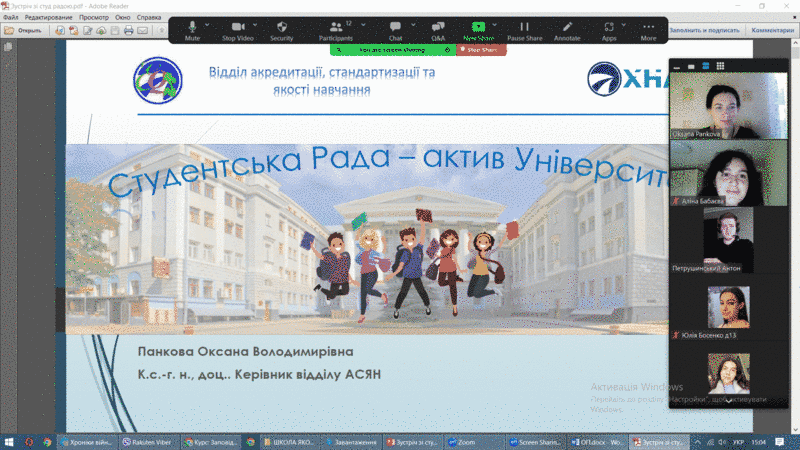Click the print icon in Adobe Reader toolbar
Image resolution: width=800 pixels, height=450 pixels.
coord(129,31)
